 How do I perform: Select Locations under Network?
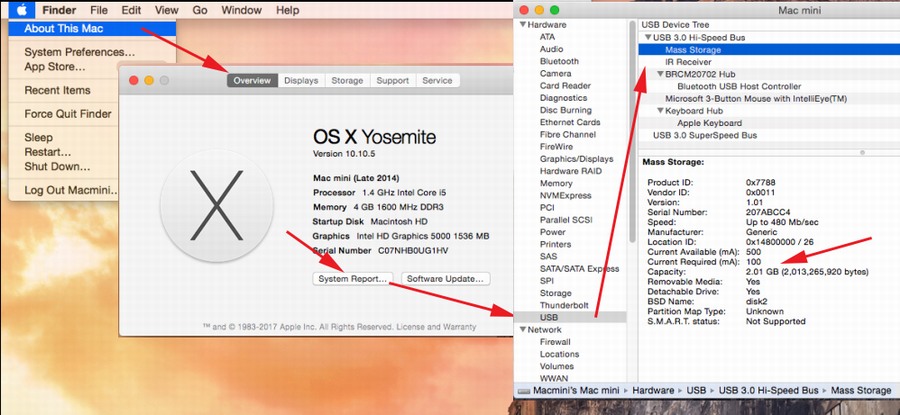[559, 354]
